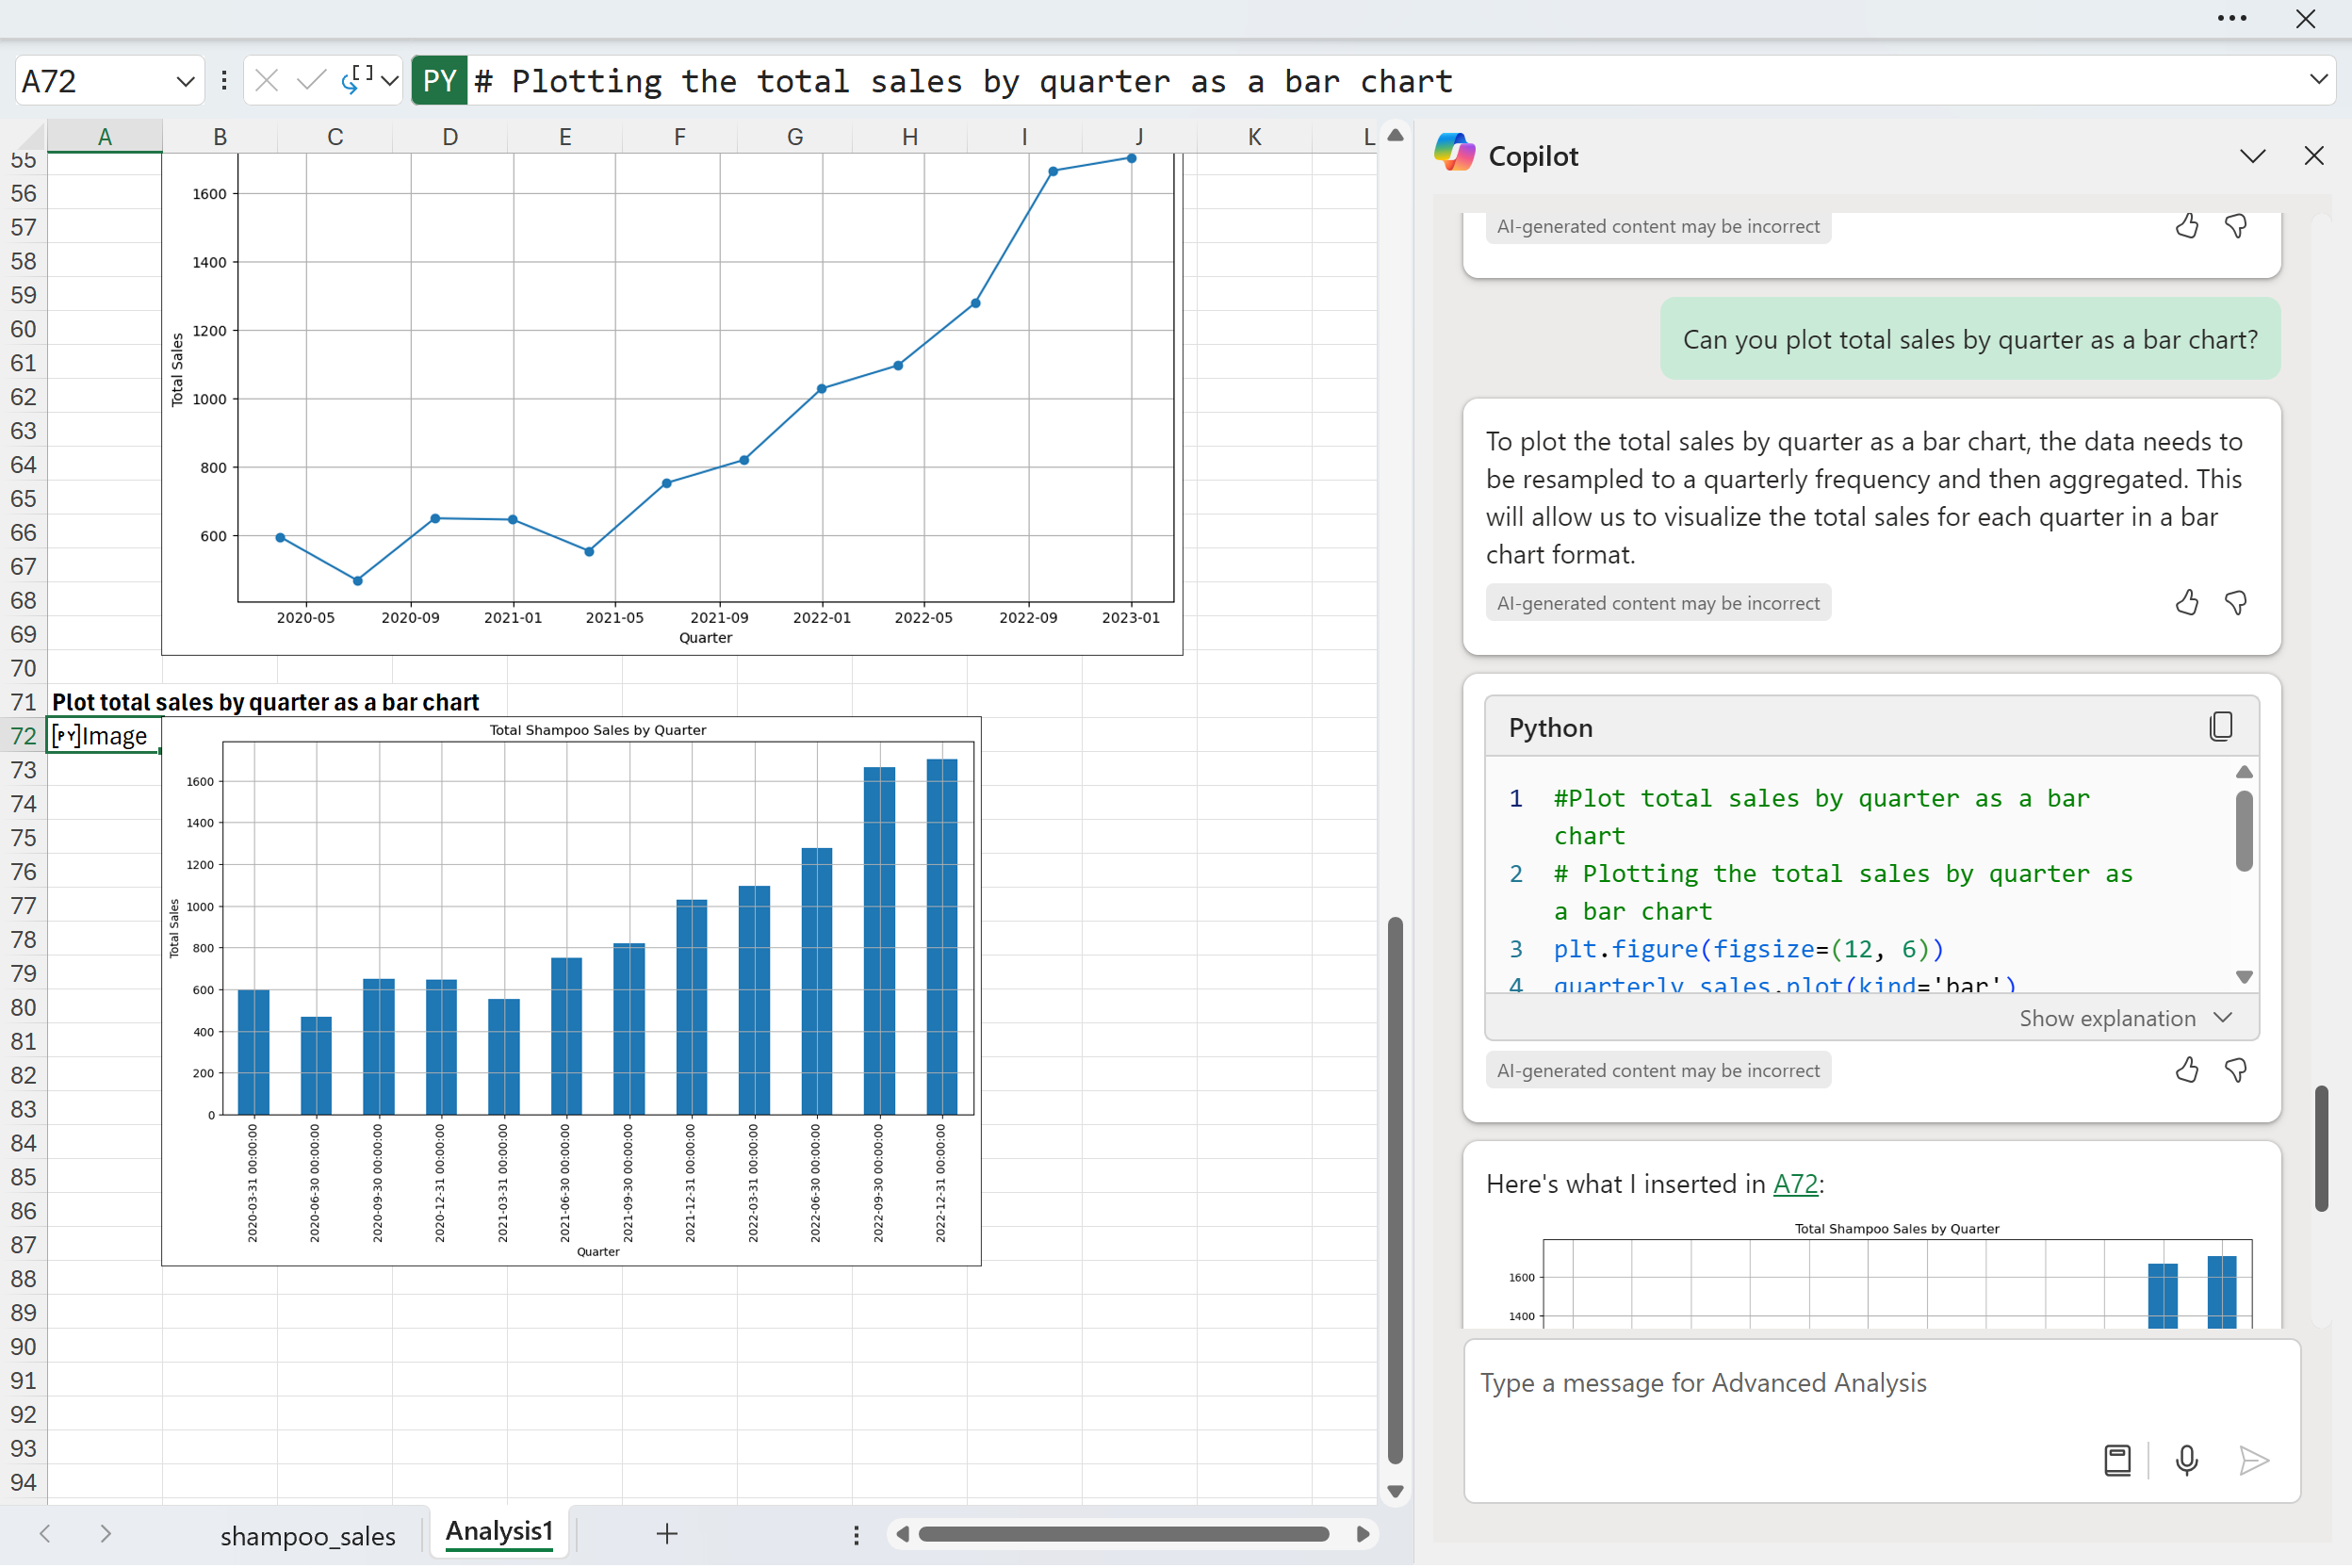Toggle the Python output type icon

[x=358, y=79]
